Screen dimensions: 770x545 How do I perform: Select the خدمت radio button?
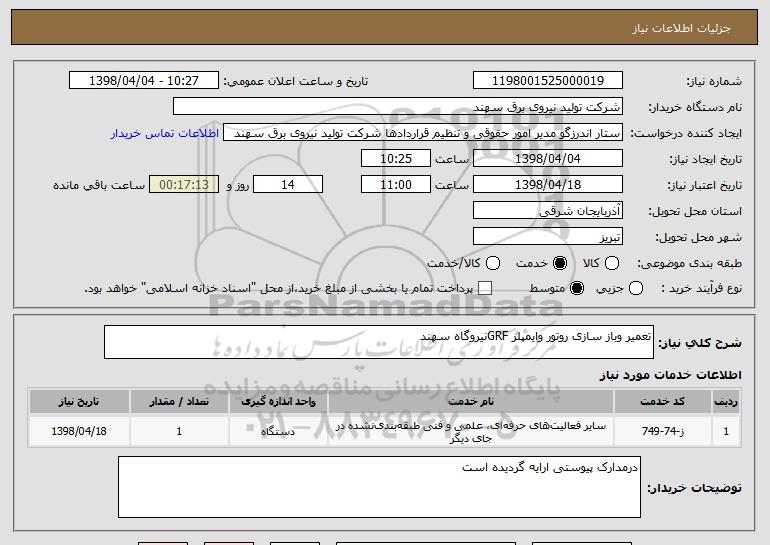tap(560, 263)
